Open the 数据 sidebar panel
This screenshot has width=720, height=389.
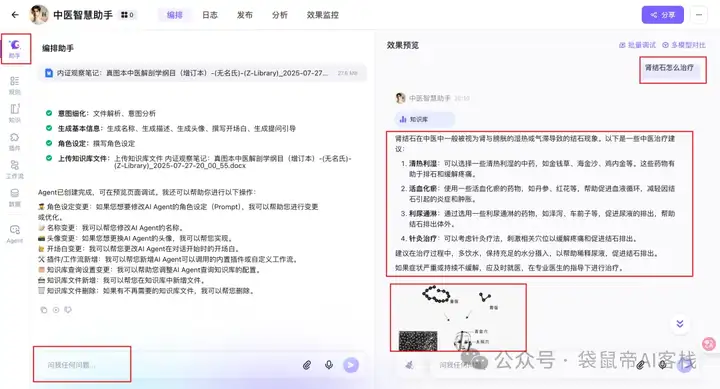coord(15,197)
